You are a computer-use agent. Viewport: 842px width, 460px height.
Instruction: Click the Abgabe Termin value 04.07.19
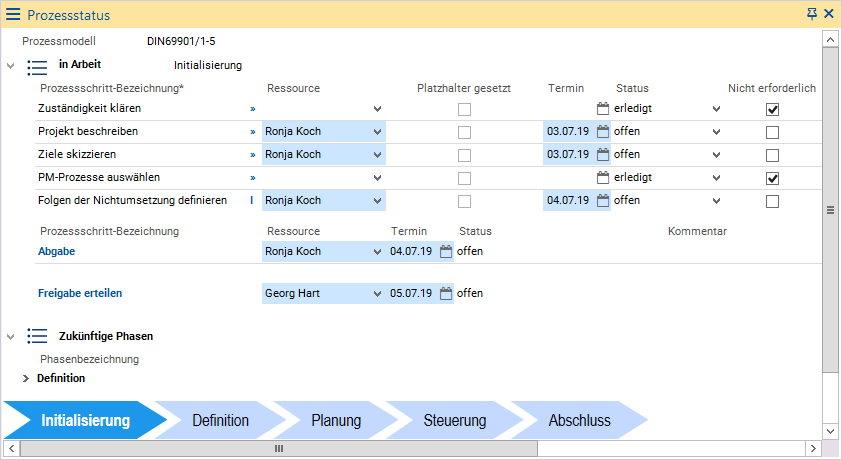point(411,251)
